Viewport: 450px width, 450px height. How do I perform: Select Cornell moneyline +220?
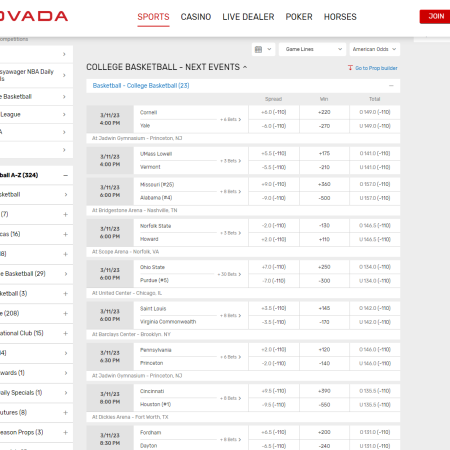pyautogui.click(x=324, y=112)
